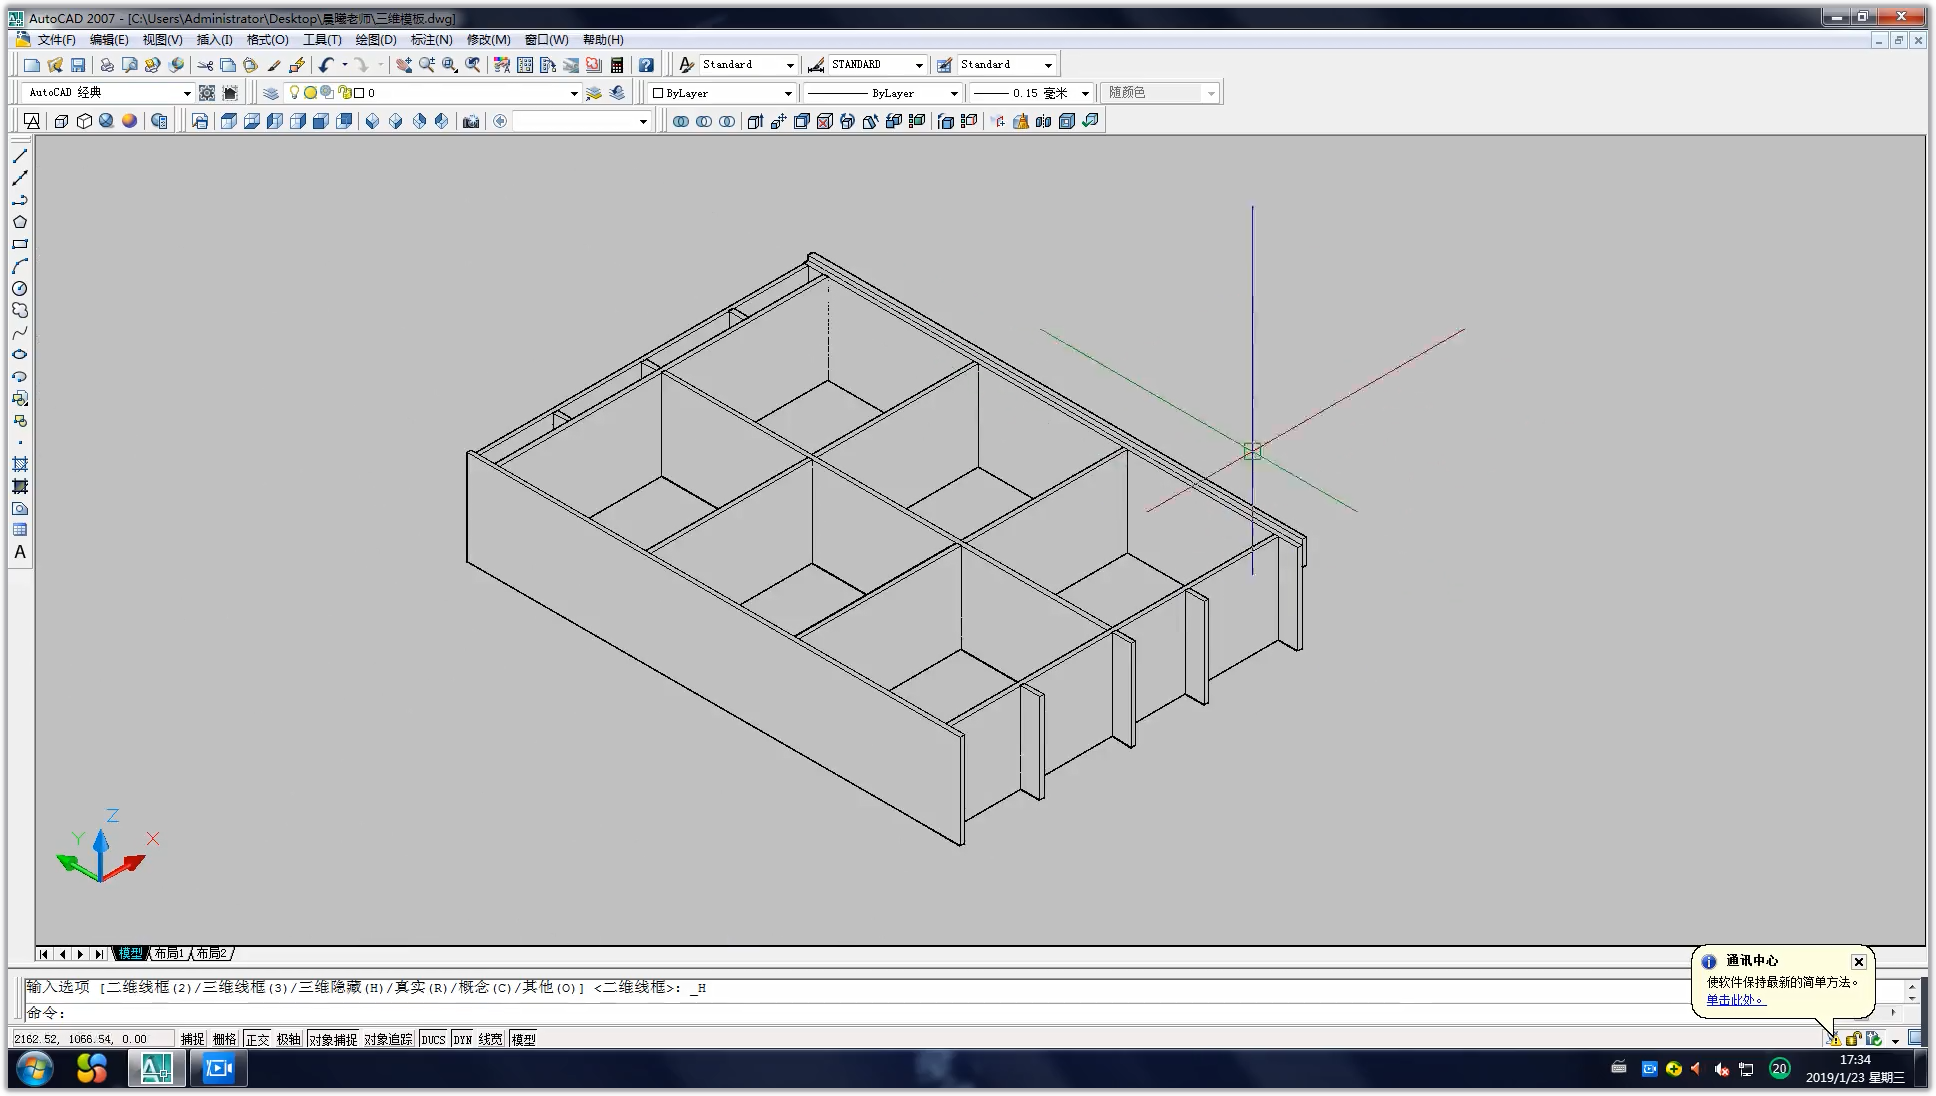Select the Realistic visual style sphere icon

(x=107, y=121)
